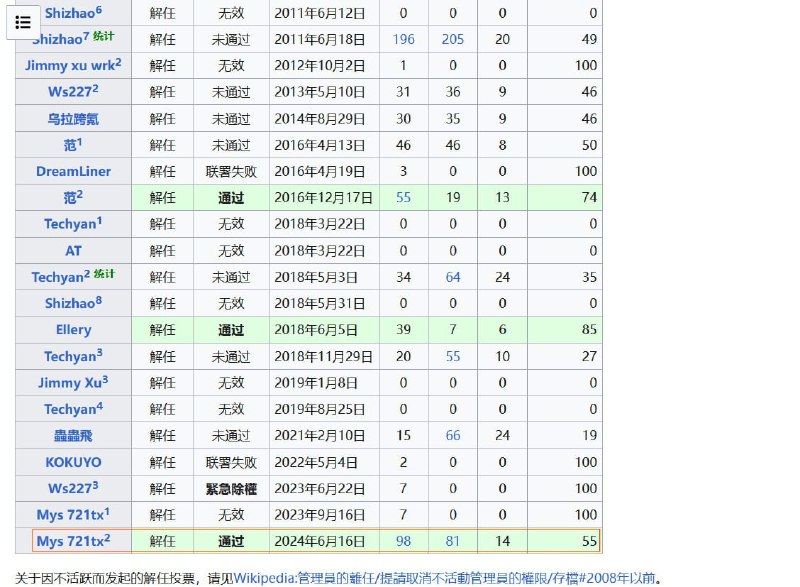The height and width of the screenshot is (587, 800).
Task: Click the 蟲蟲飛 username link
Action: 72,435
